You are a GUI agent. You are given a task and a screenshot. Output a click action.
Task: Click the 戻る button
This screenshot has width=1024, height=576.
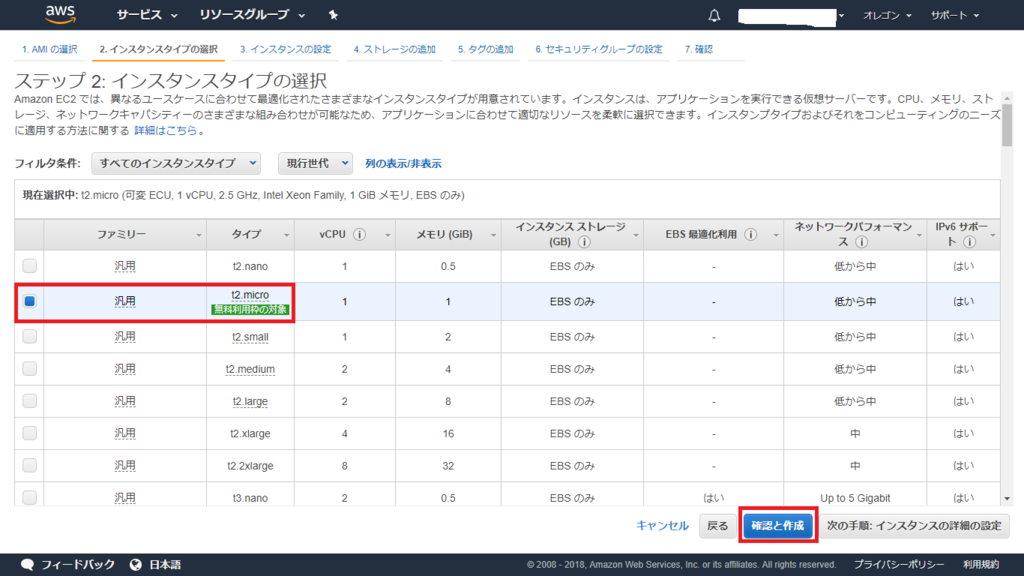click(717, 526)
